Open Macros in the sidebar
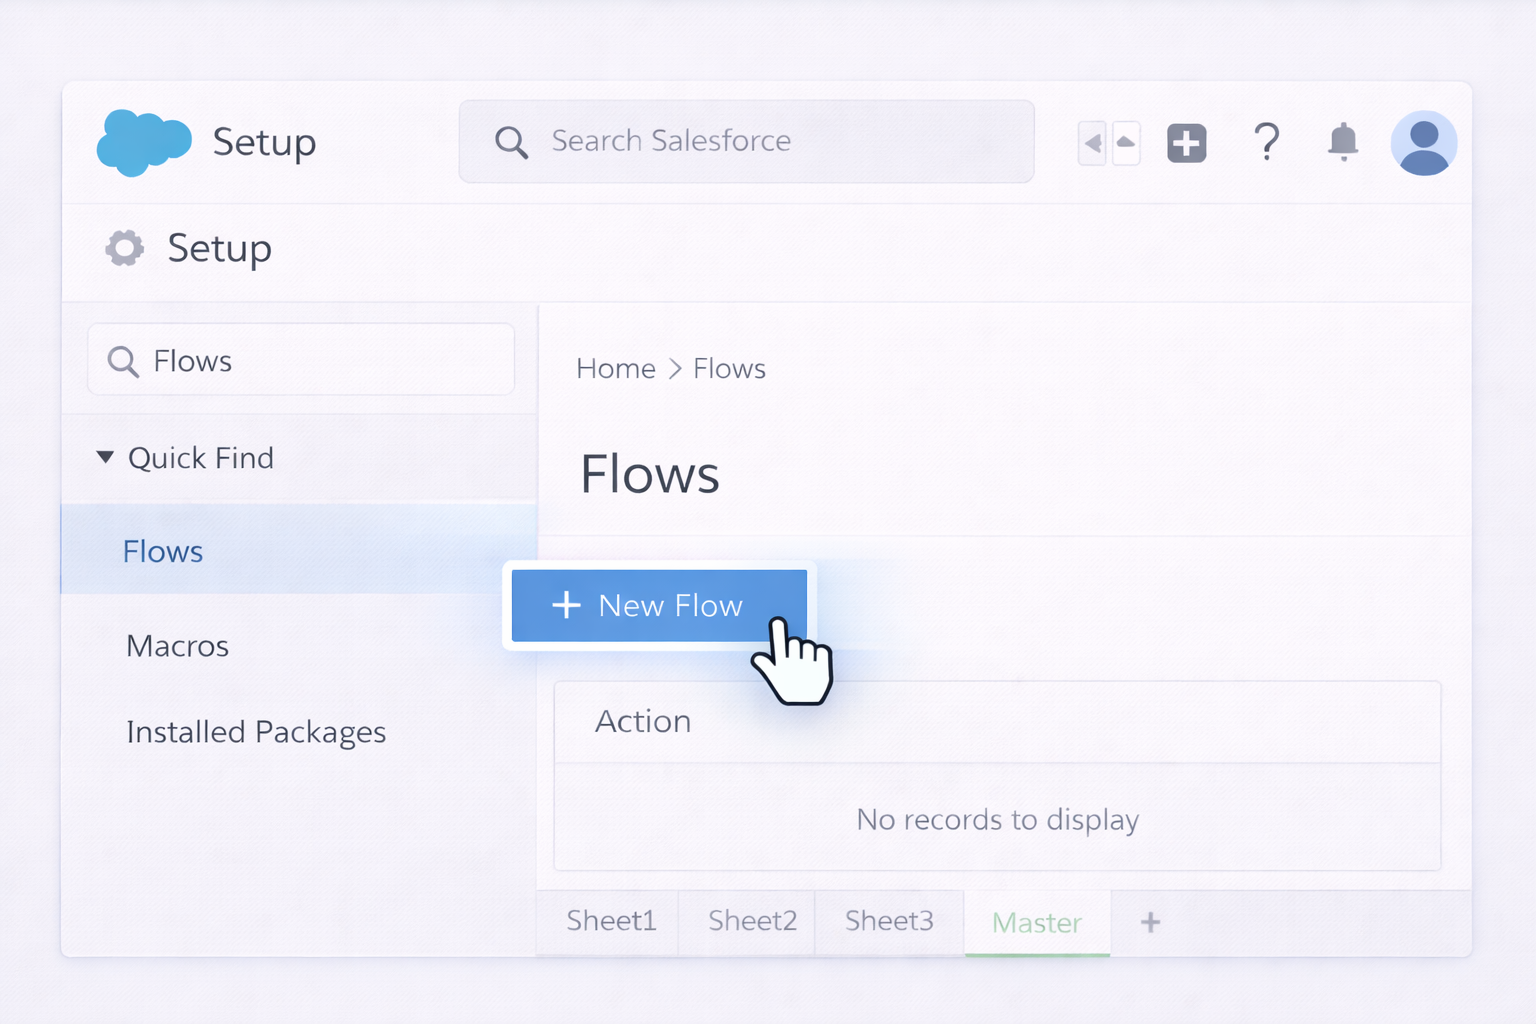 coord(178,646)
